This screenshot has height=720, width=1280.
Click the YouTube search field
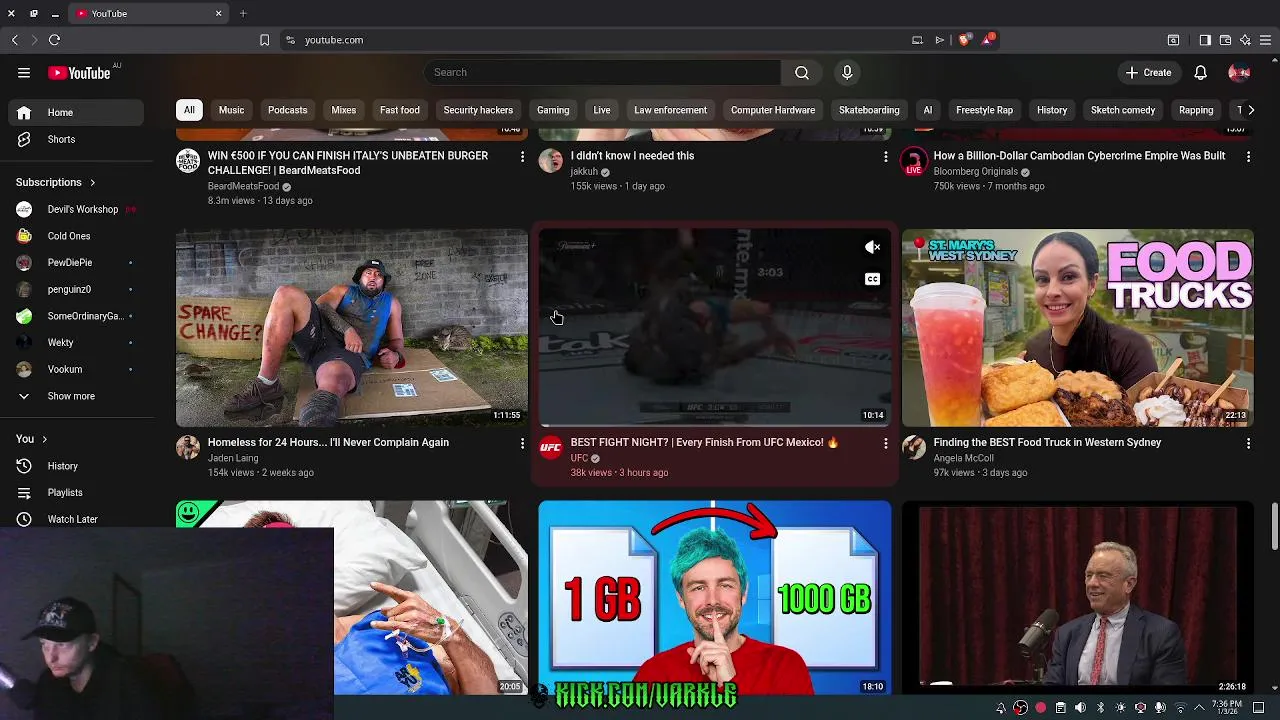[x=602, y=72]
